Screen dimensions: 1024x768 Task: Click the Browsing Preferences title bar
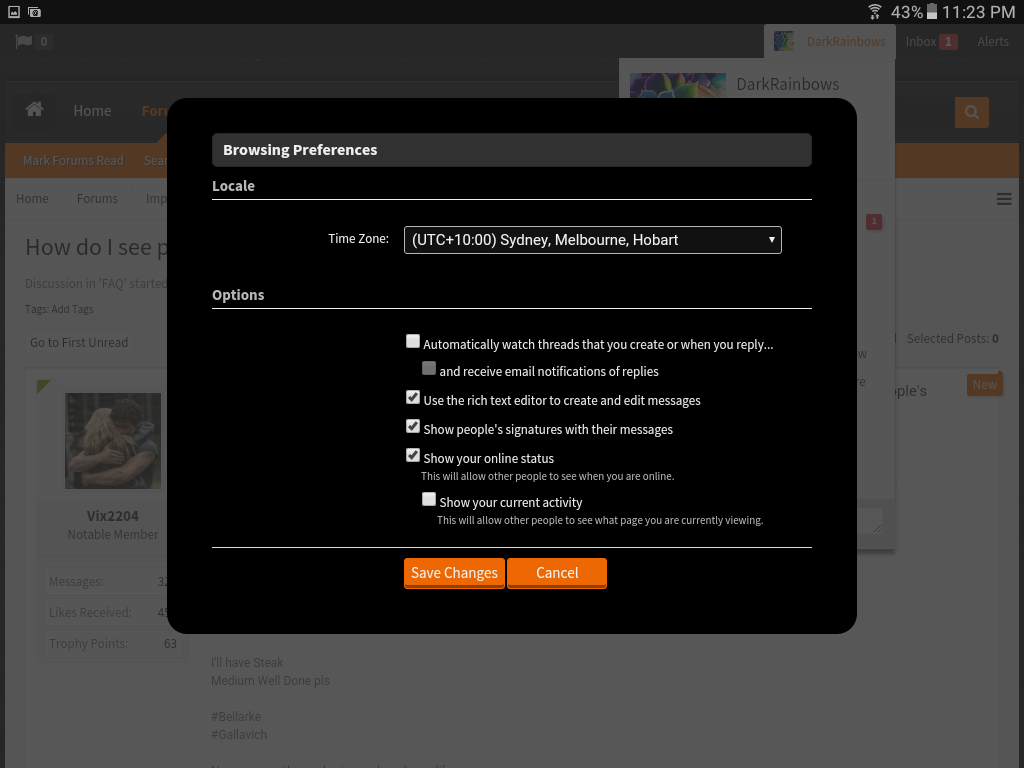511,150
